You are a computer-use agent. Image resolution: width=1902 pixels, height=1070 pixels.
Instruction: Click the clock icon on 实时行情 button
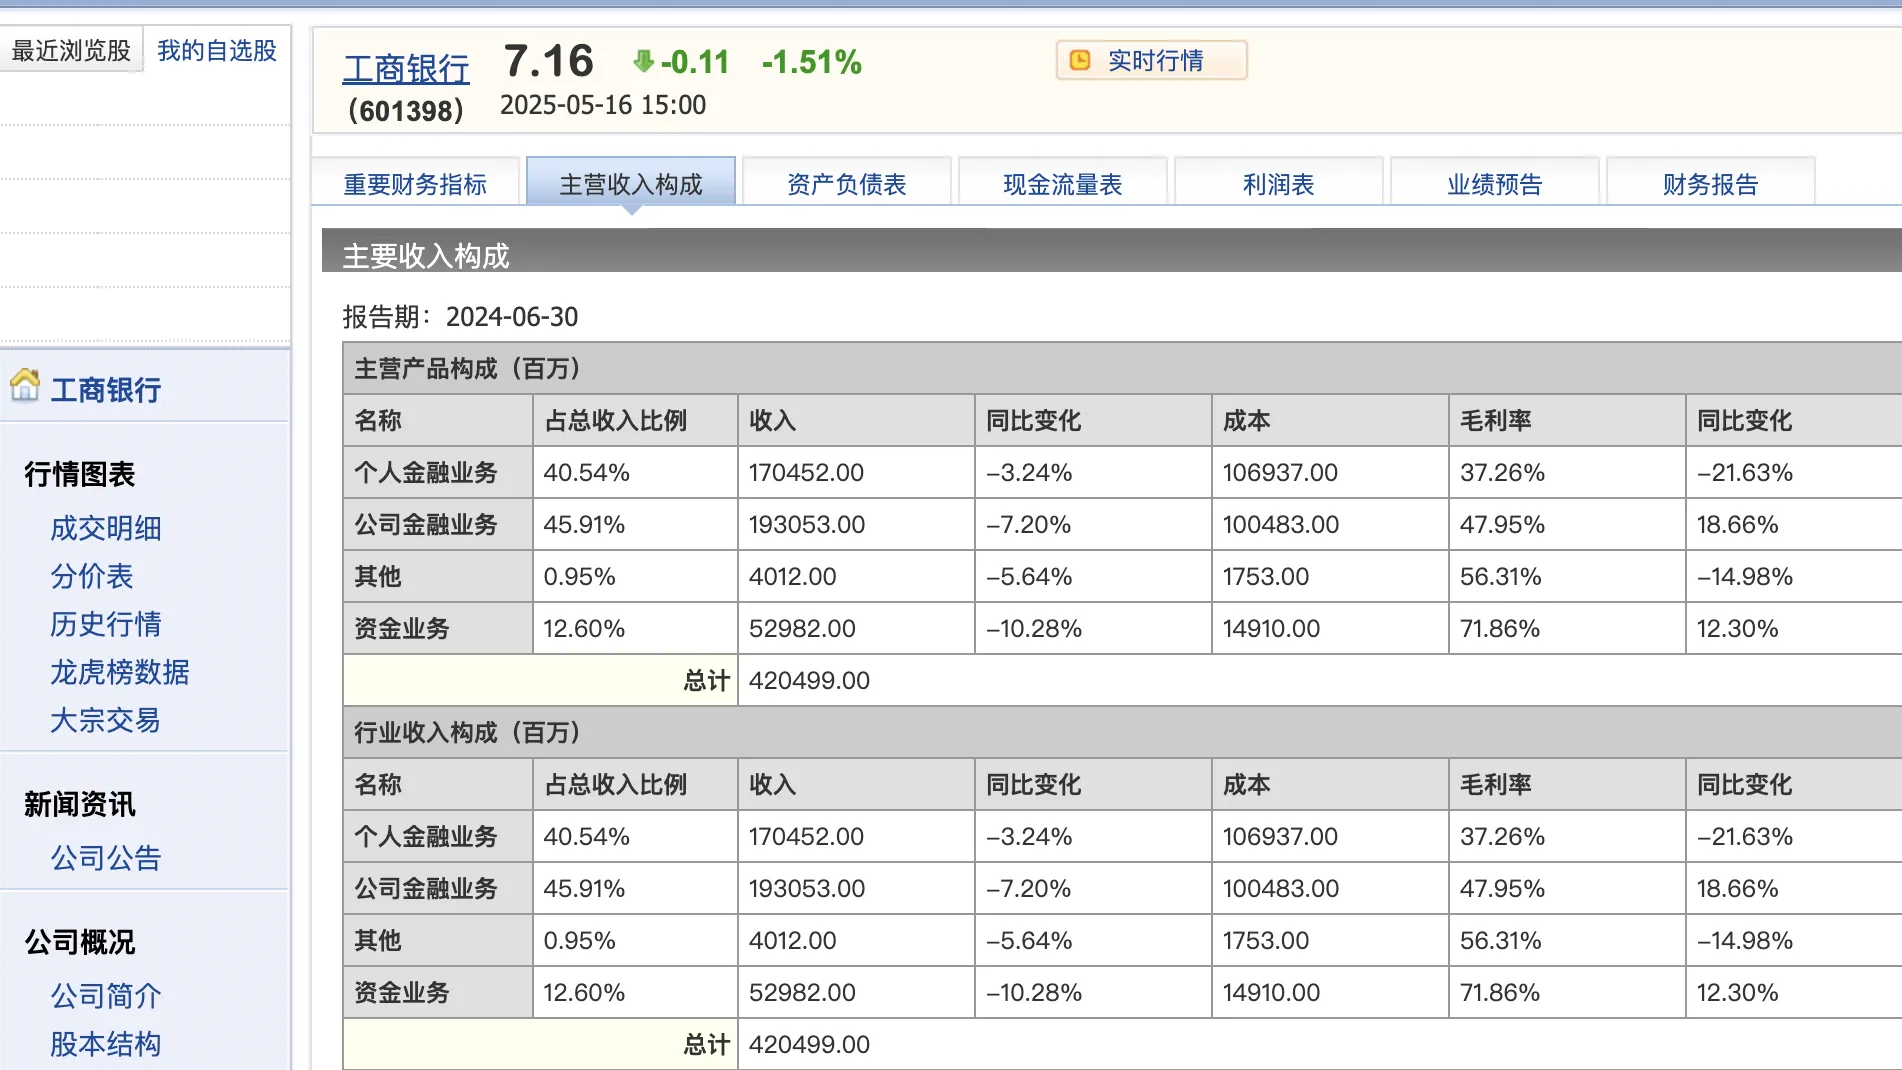(1080, 60)
